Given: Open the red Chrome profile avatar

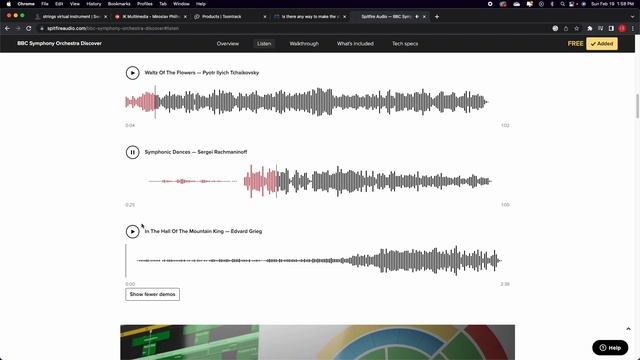Looking at the screenshot, I should tap(622, 28).
